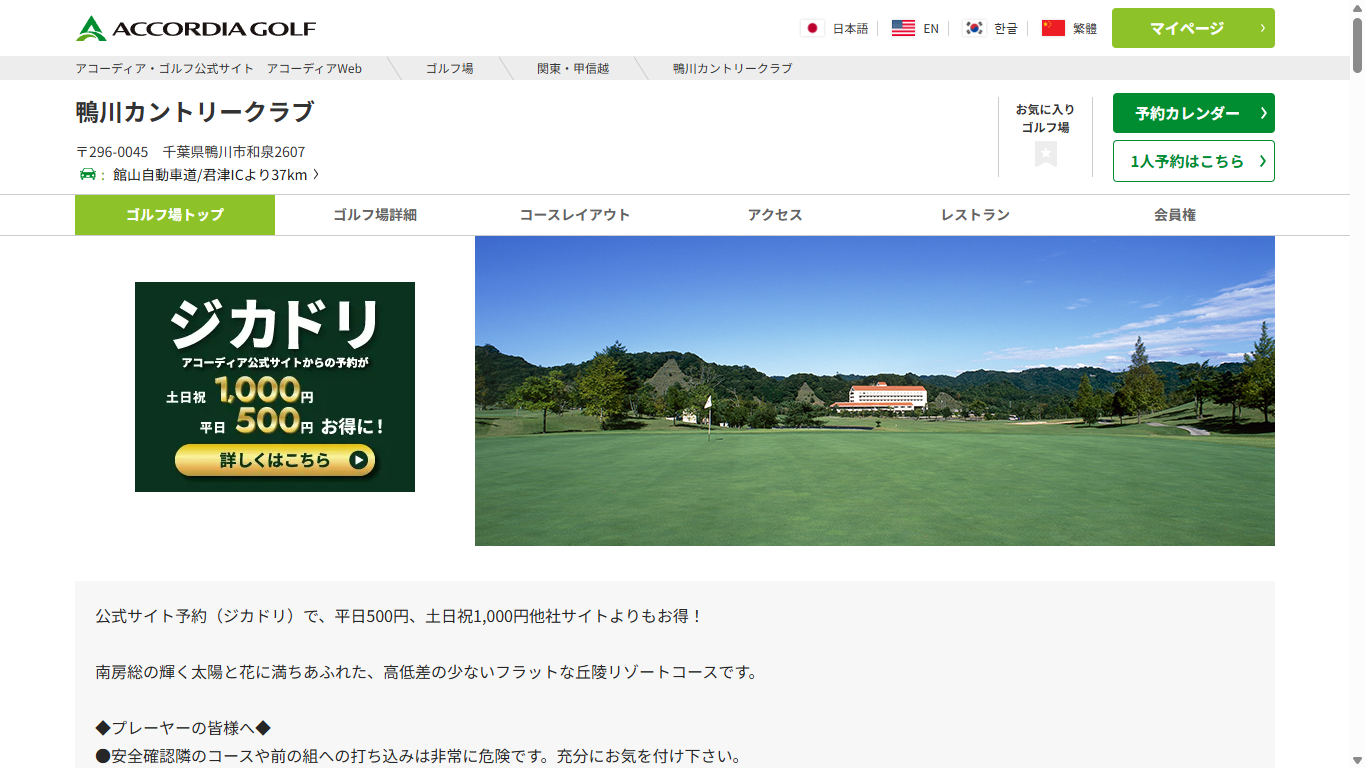
Task: Click the arrow on マイページ button
Action: pos(1262,28)
